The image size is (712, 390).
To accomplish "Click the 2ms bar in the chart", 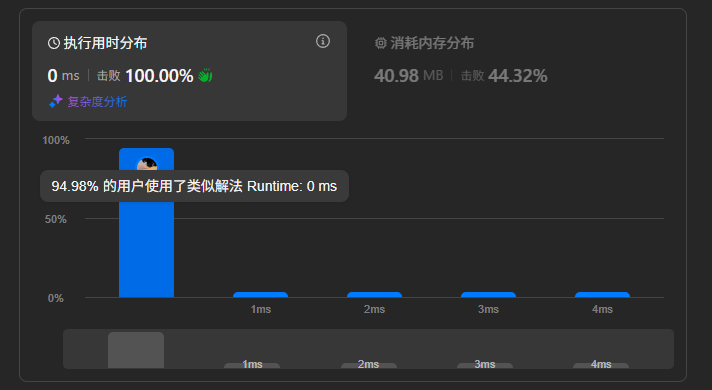I will [374, 295].
